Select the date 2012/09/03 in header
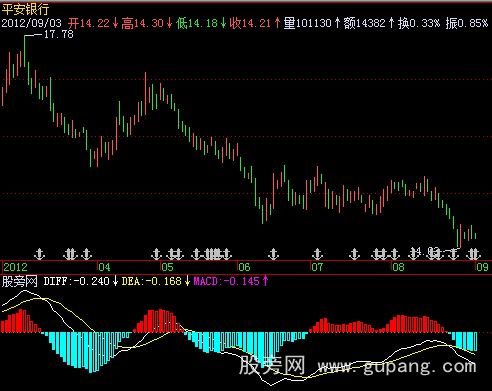The height and width of the screenshot is (391, 492). pos(32,23)
